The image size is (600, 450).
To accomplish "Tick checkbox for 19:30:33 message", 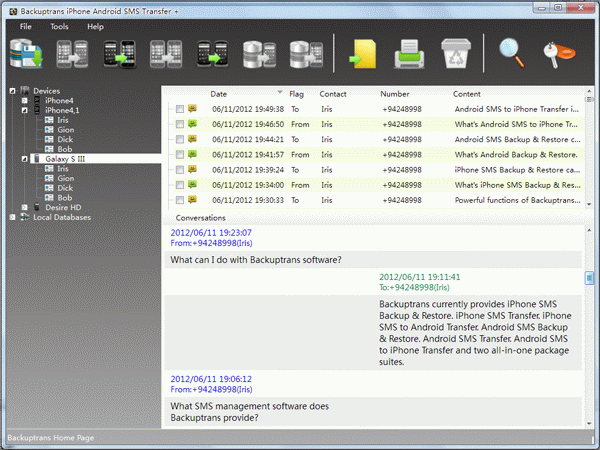I will point(179,200).
